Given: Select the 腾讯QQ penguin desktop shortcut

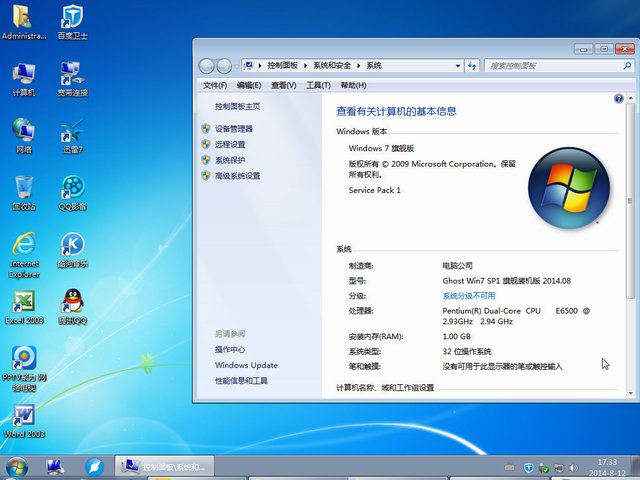Looking at the screenshot, I should click(x=73, y=307).
